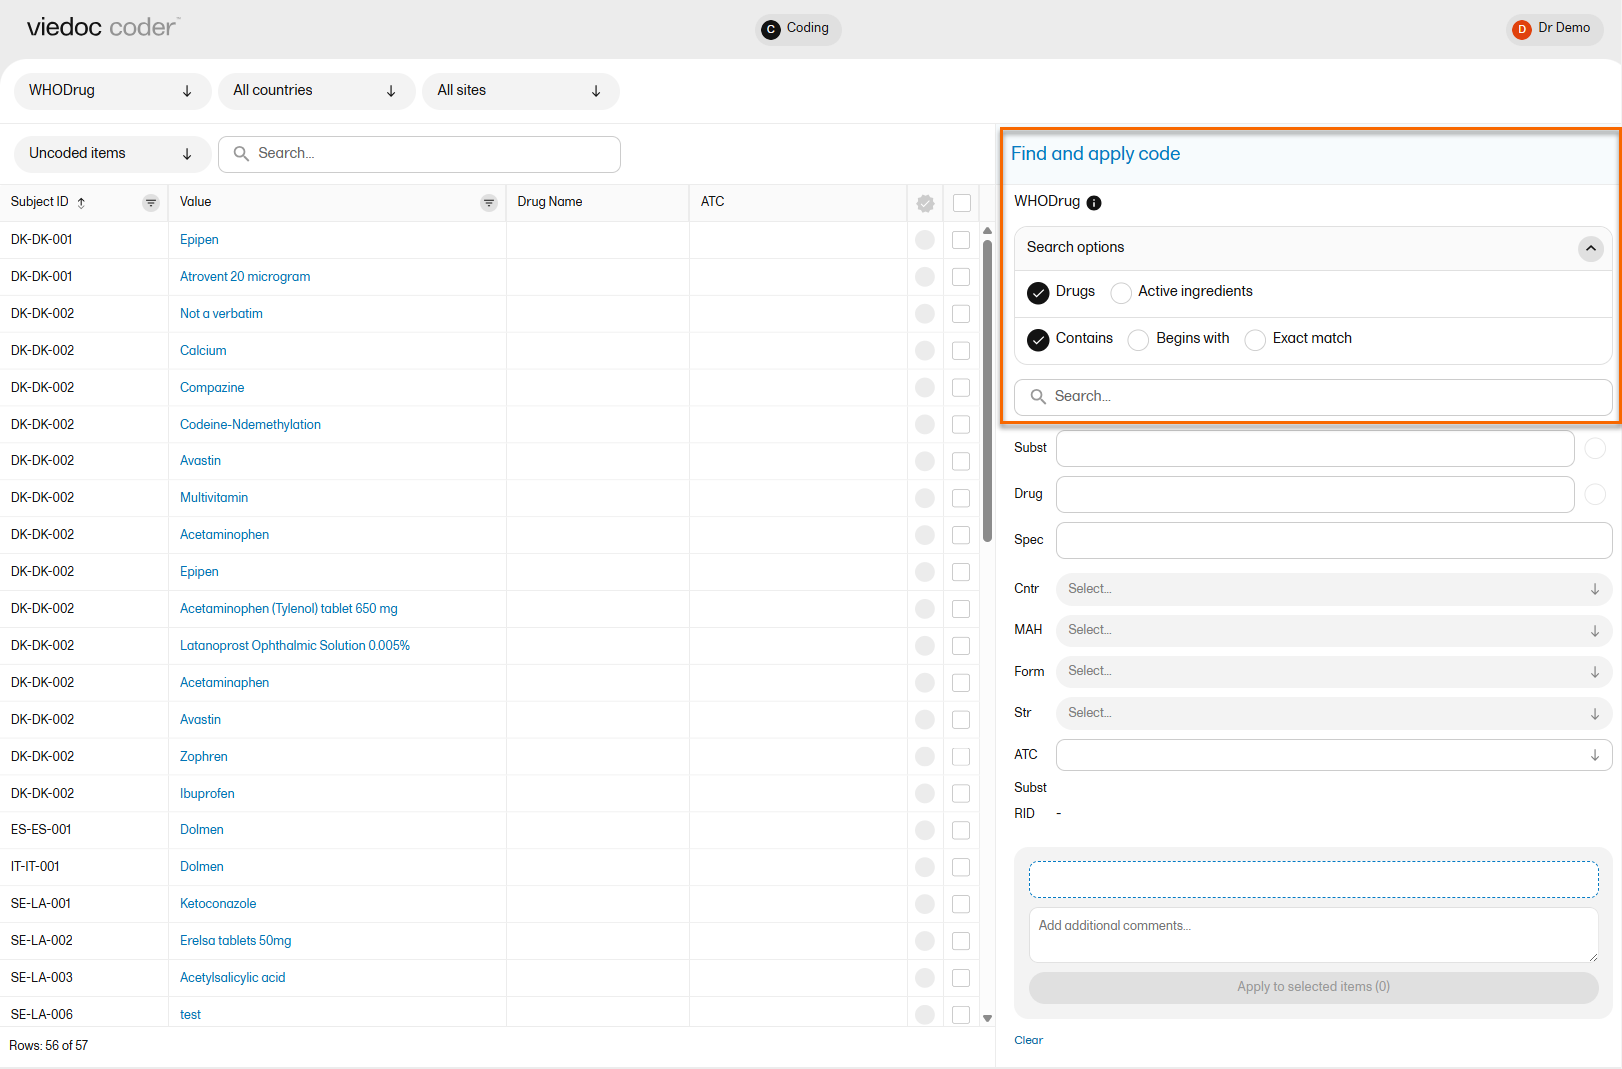Collapse the Search options panel
1622x1069 pixels.
point(1590,248)
